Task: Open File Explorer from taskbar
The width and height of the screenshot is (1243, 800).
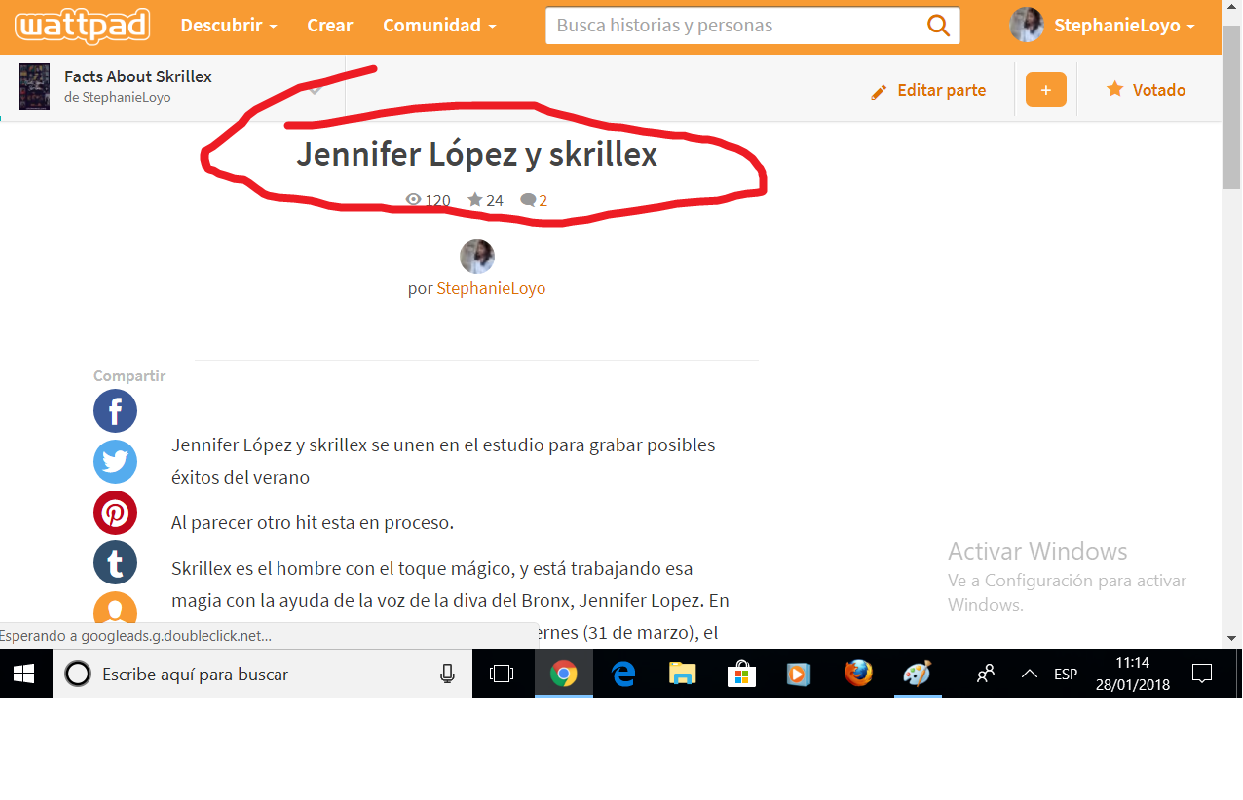Action: pos(682,674)
